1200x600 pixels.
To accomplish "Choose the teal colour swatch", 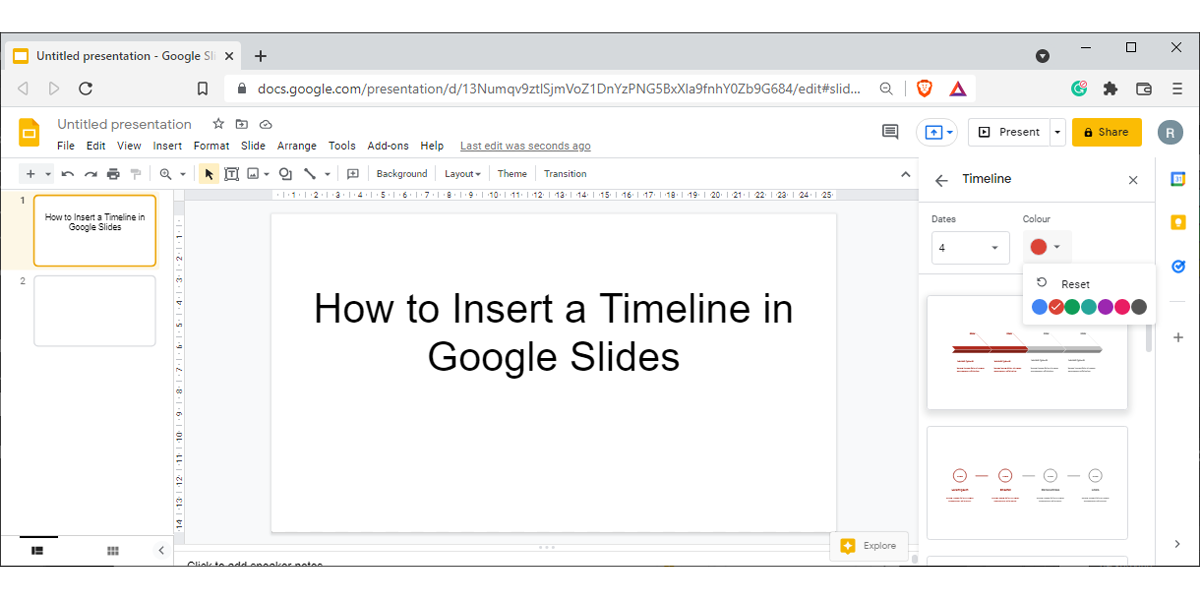I will [1089, 307].
